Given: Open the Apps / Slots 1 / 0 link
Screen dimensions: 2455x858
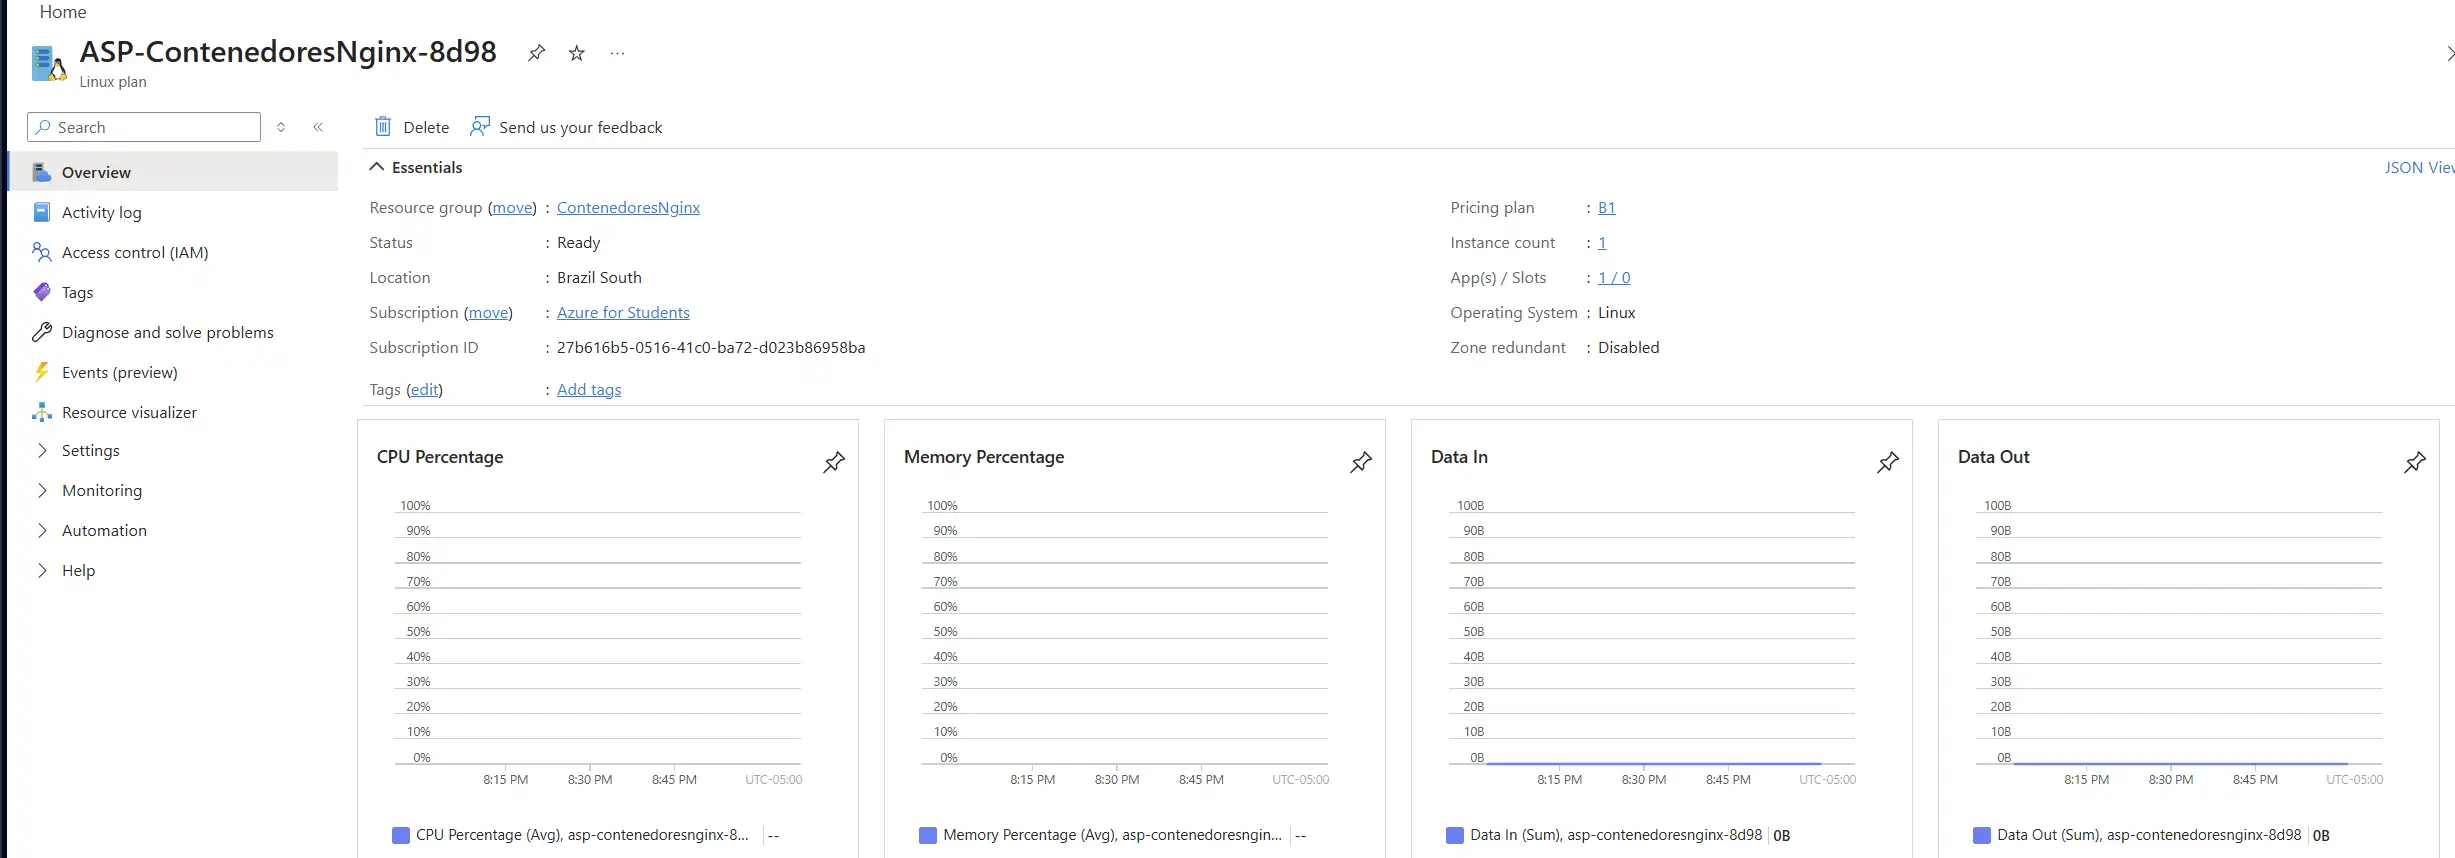Looking at the screenshot, I should point(1614,277).
